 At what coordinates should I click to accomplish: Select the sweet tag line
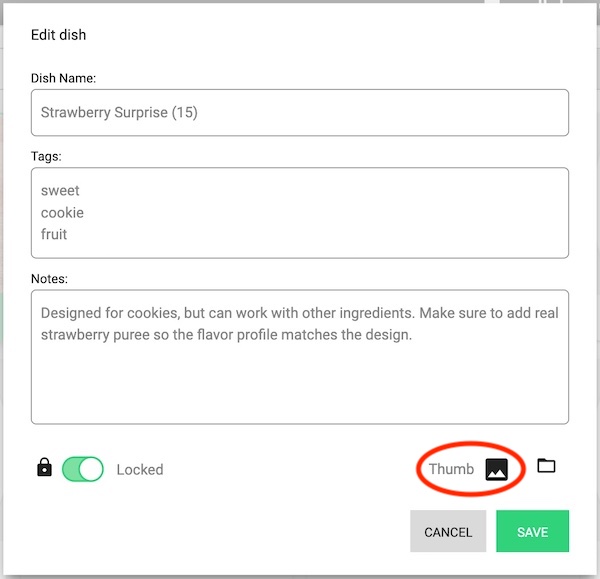(60, 191)
